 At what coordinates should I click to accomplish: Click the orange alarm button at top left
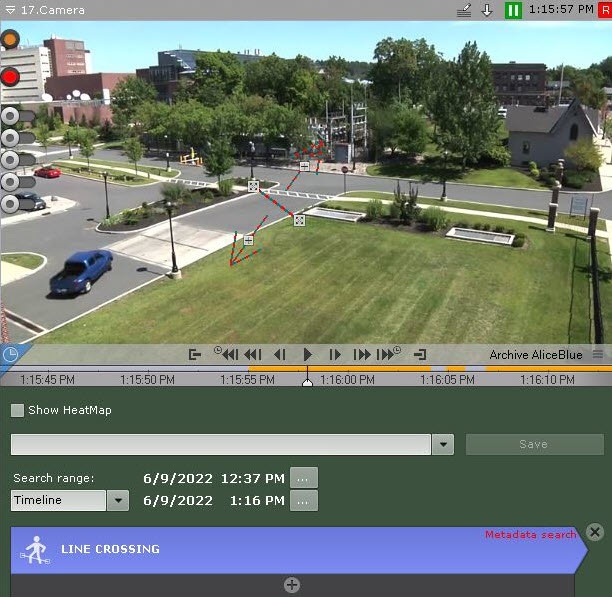[10, 40]
